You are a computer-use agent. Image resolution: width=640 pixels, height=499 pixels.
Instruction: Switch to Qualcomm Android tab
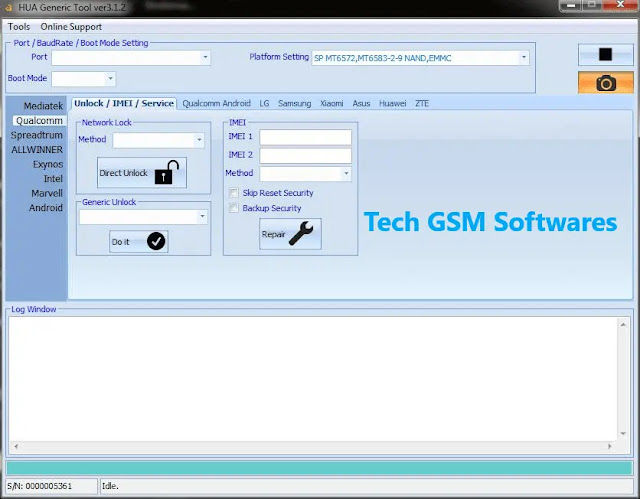(216, 104)
